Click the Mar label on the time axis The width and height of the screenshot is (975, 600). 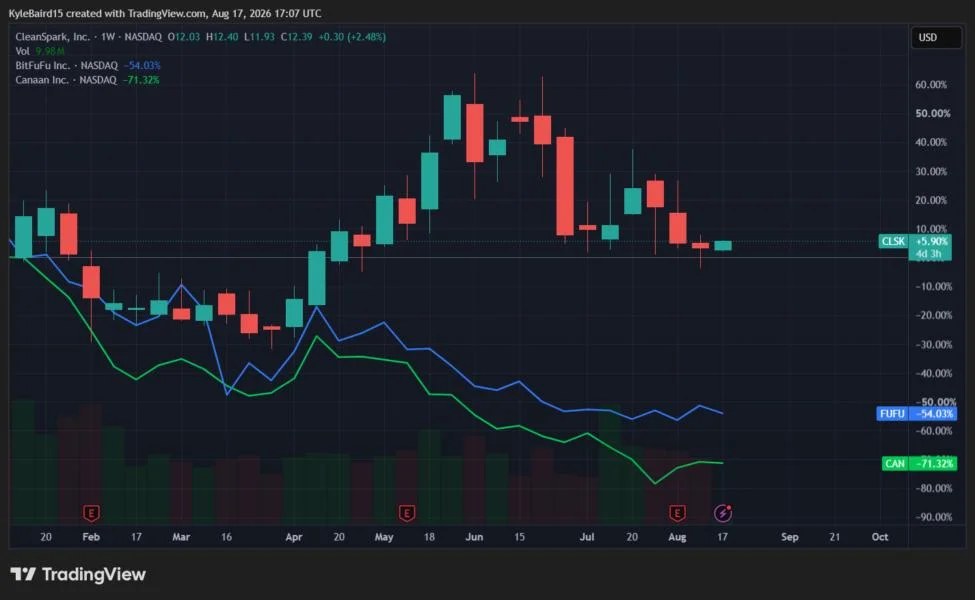(181, 537)
